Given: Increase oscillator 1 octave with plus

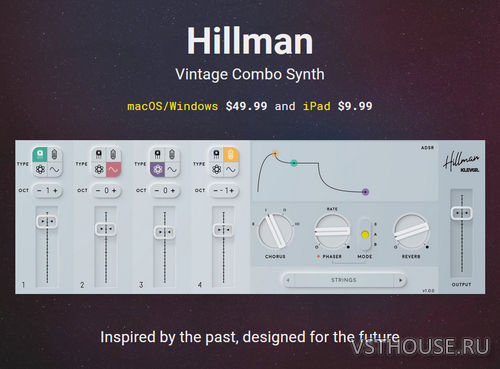Looking at the screenshot, I should (x=56, y=191).
